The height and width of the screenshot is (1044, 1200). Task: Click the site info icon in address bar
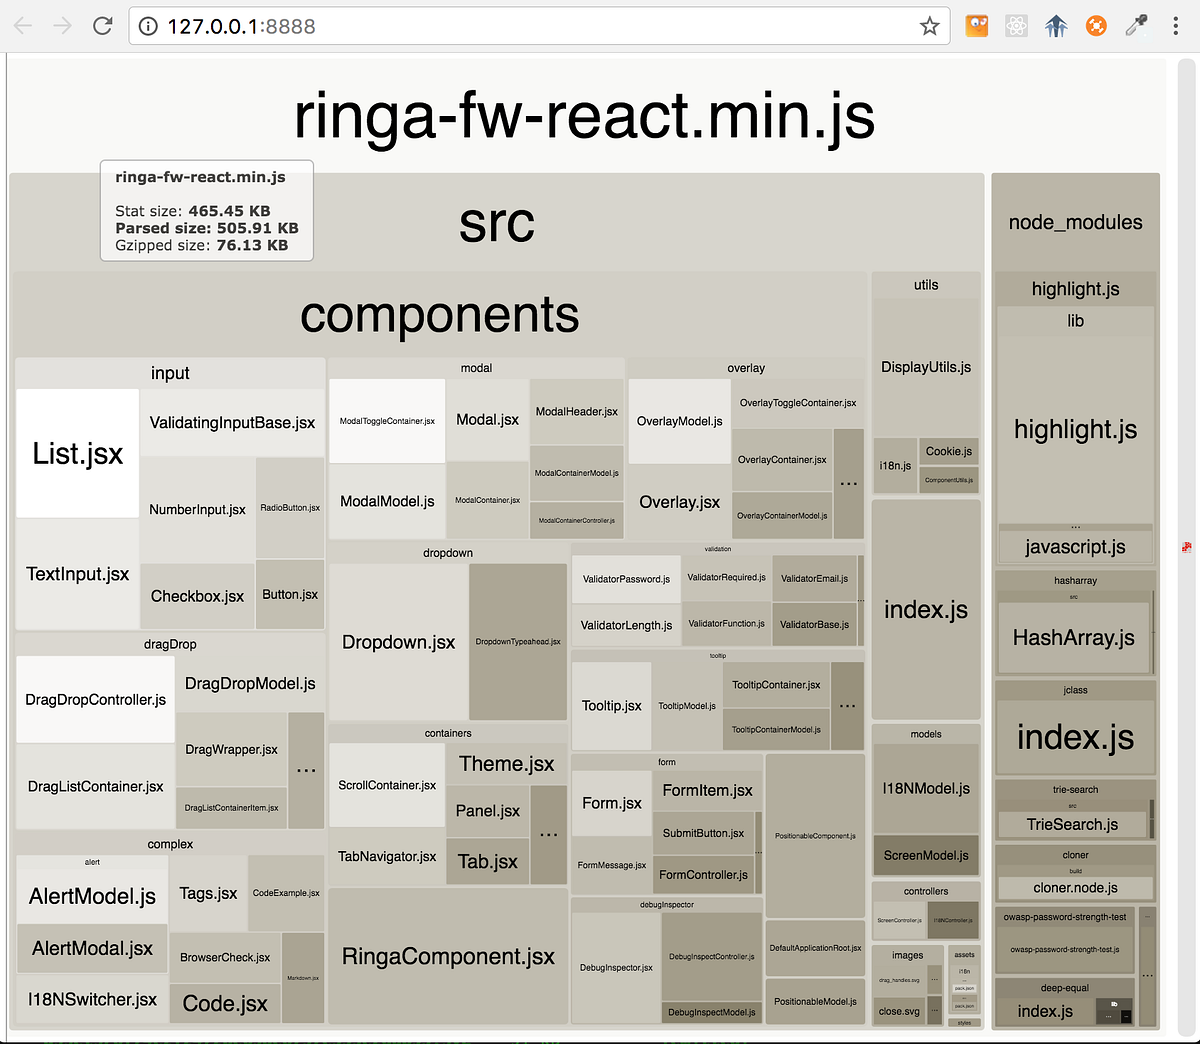coord(147,26)
